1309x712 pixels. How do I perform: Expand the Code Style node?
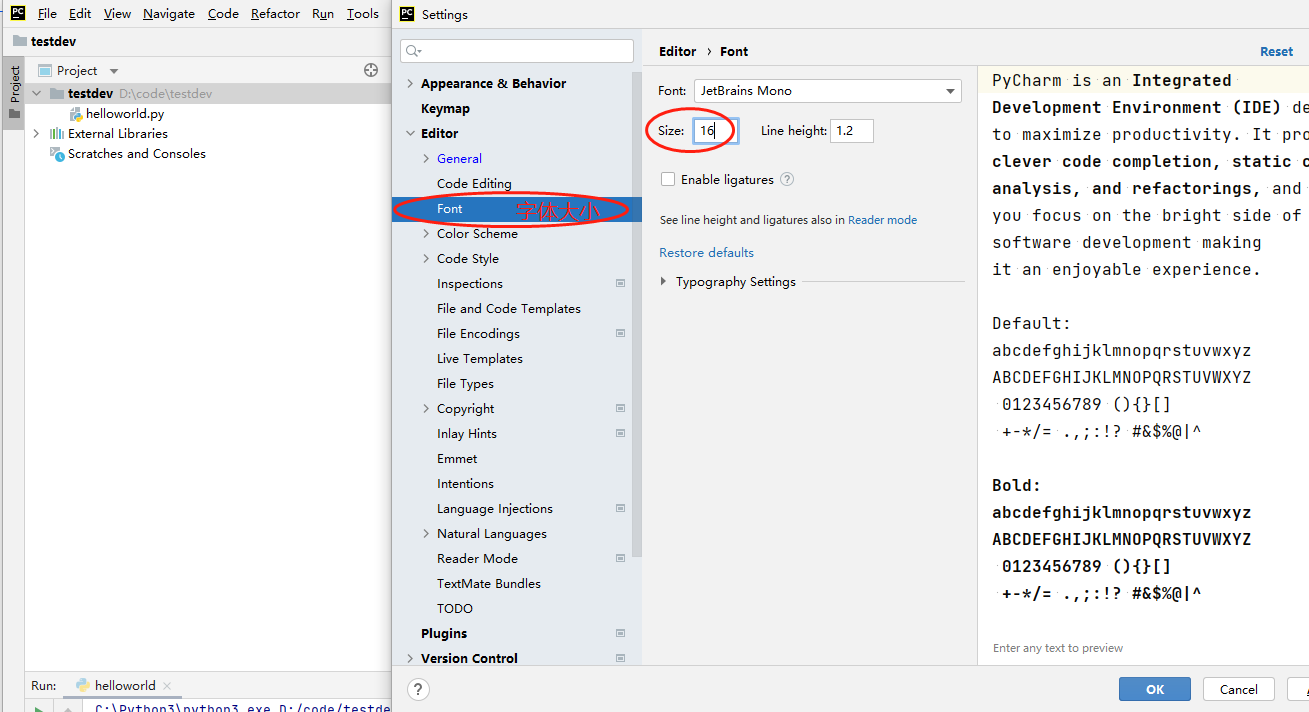click(426, 259)
